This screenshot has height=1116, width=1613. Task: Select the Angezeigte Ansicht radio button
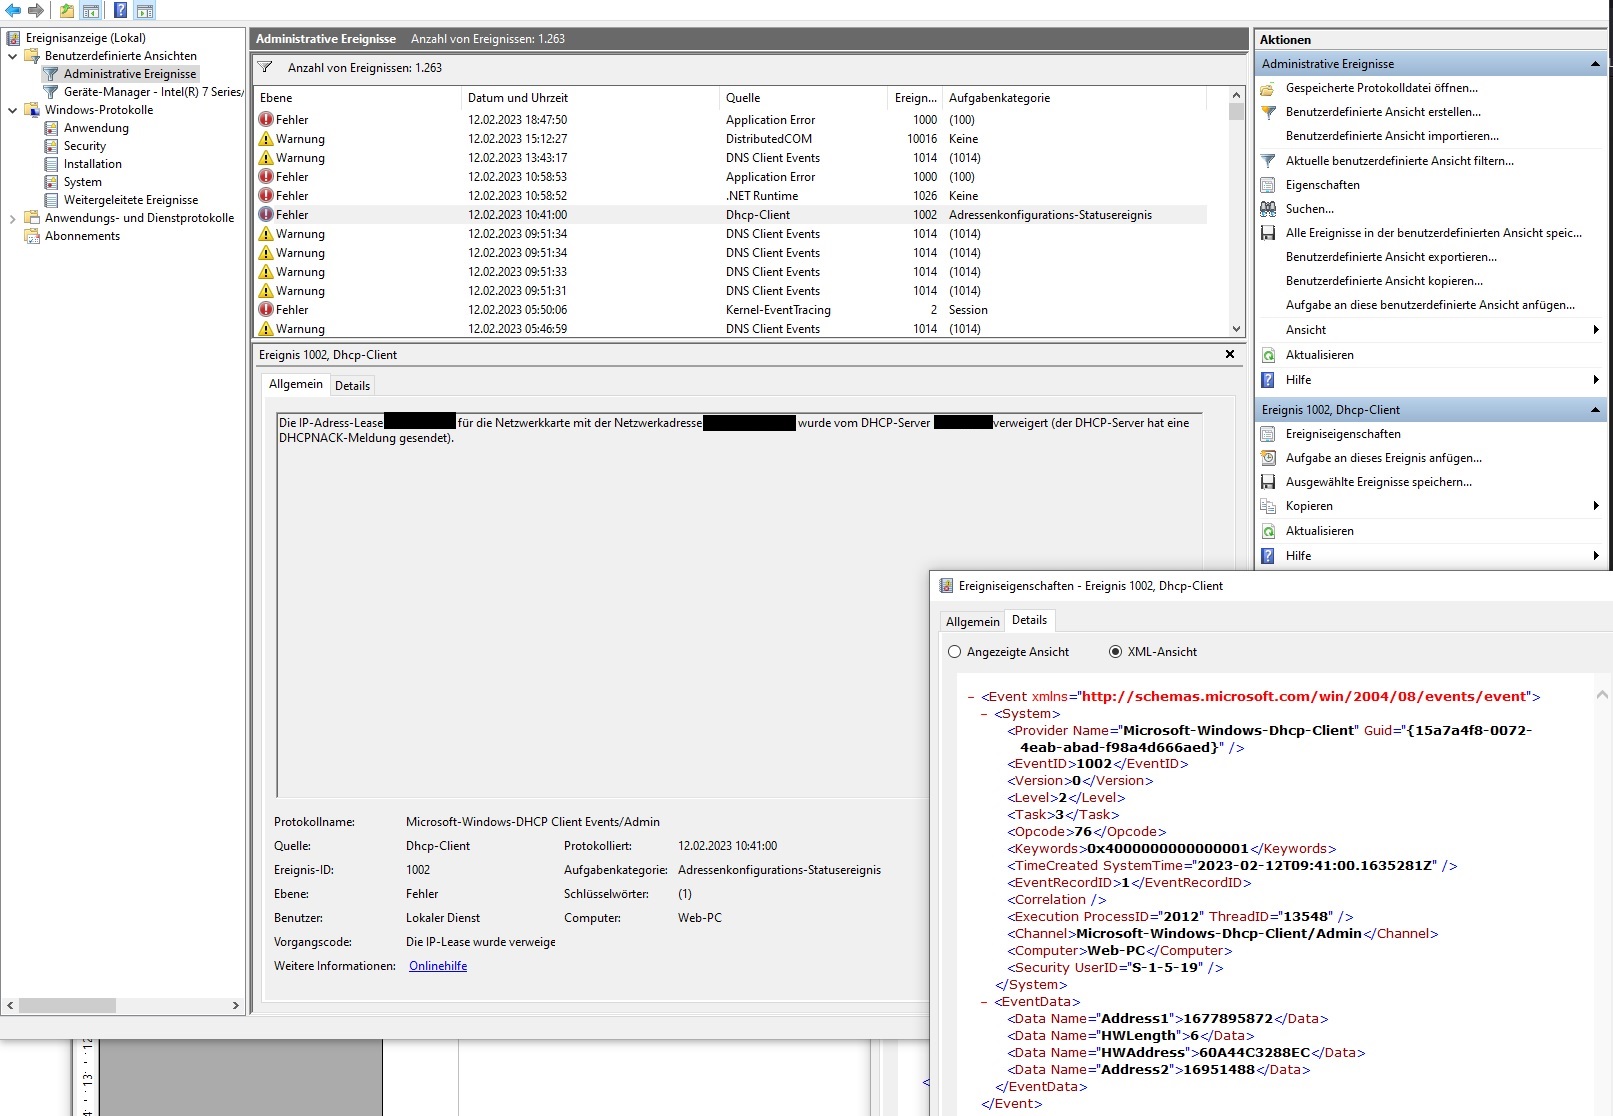coord(954,652)
